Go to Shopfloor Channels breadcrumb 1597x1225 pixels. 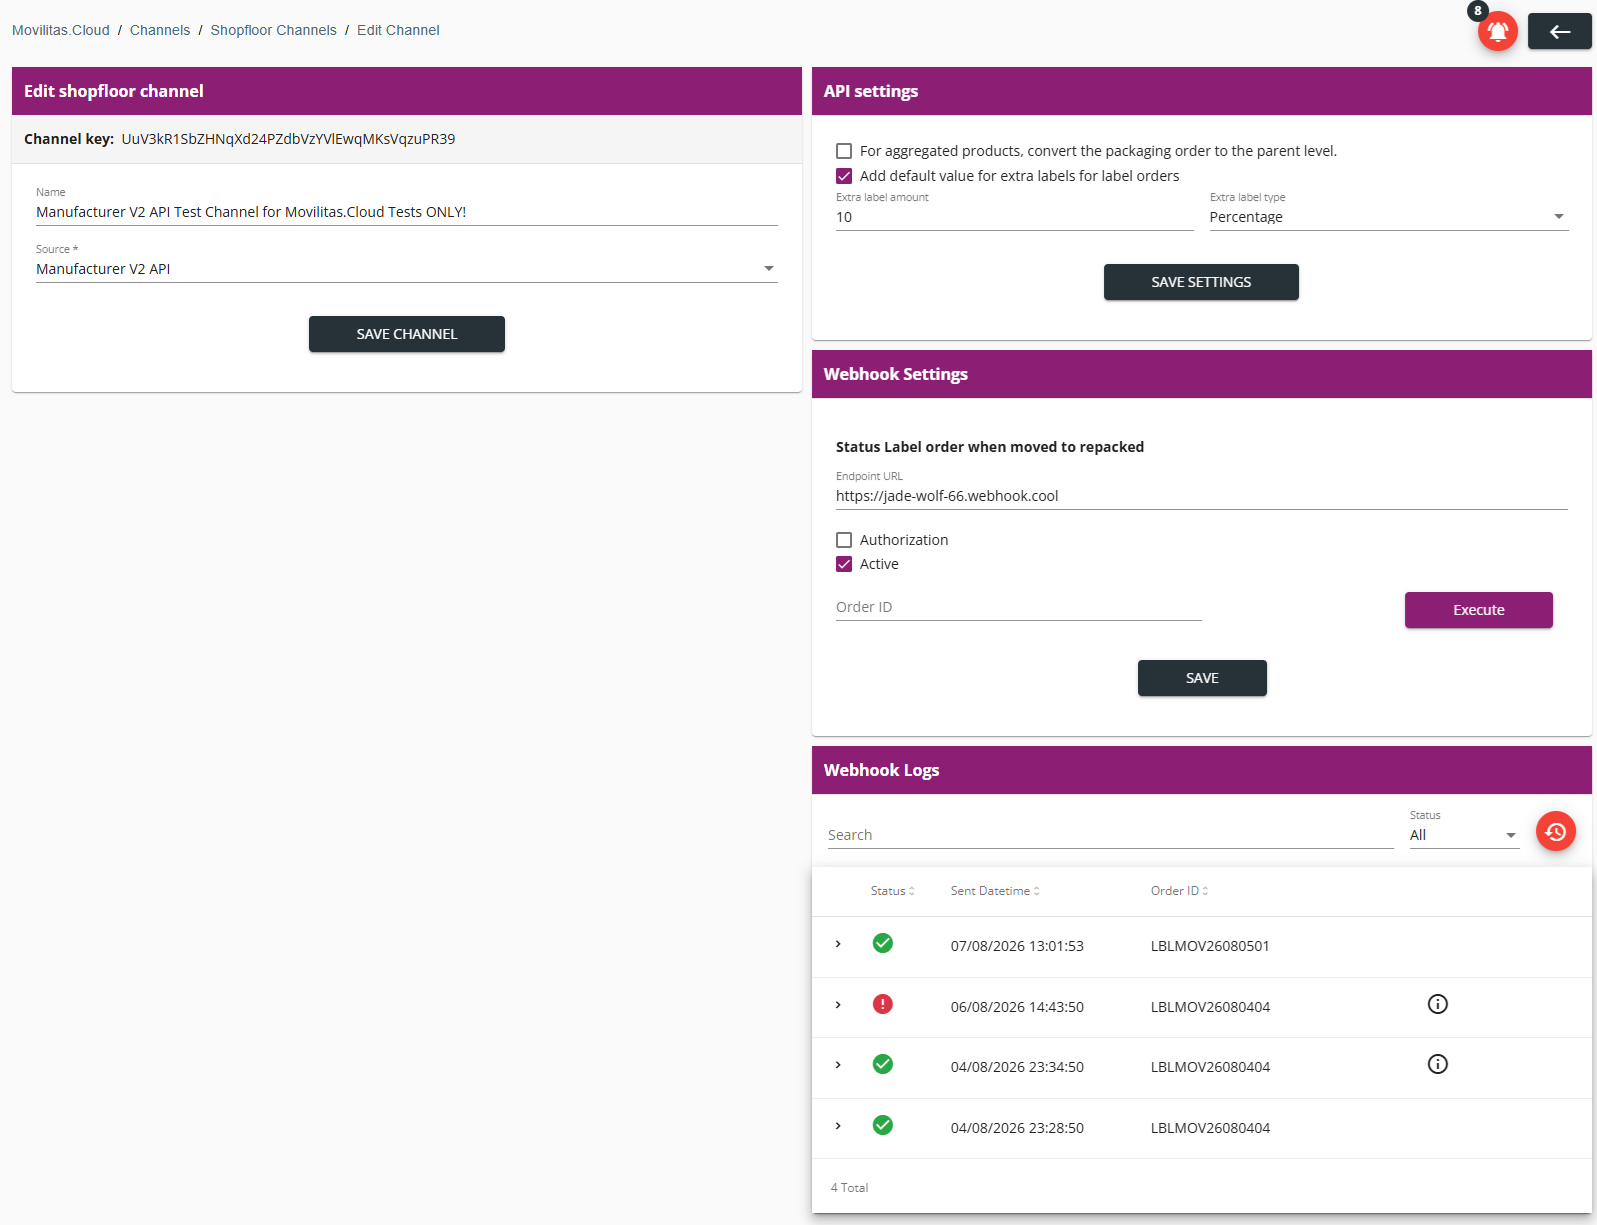273,30
